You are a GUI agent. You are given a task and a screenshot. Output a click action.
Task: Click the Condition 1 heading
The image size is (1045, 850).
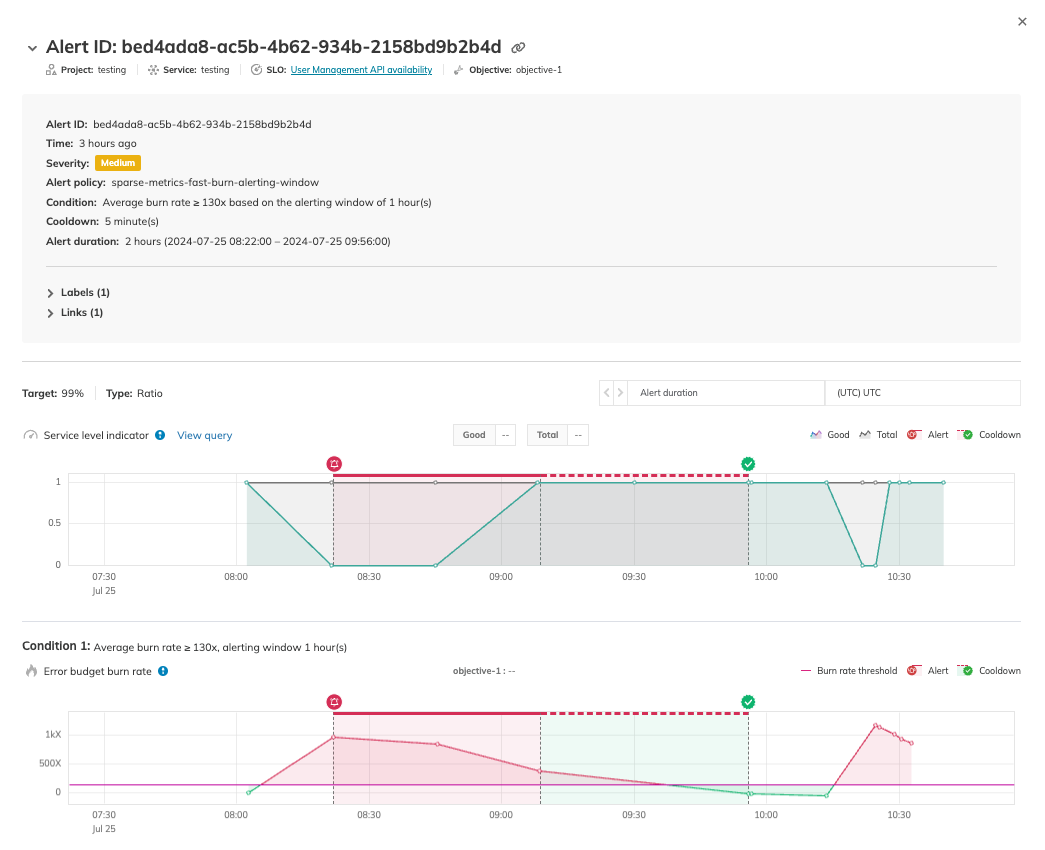click(x=56, y=646)
